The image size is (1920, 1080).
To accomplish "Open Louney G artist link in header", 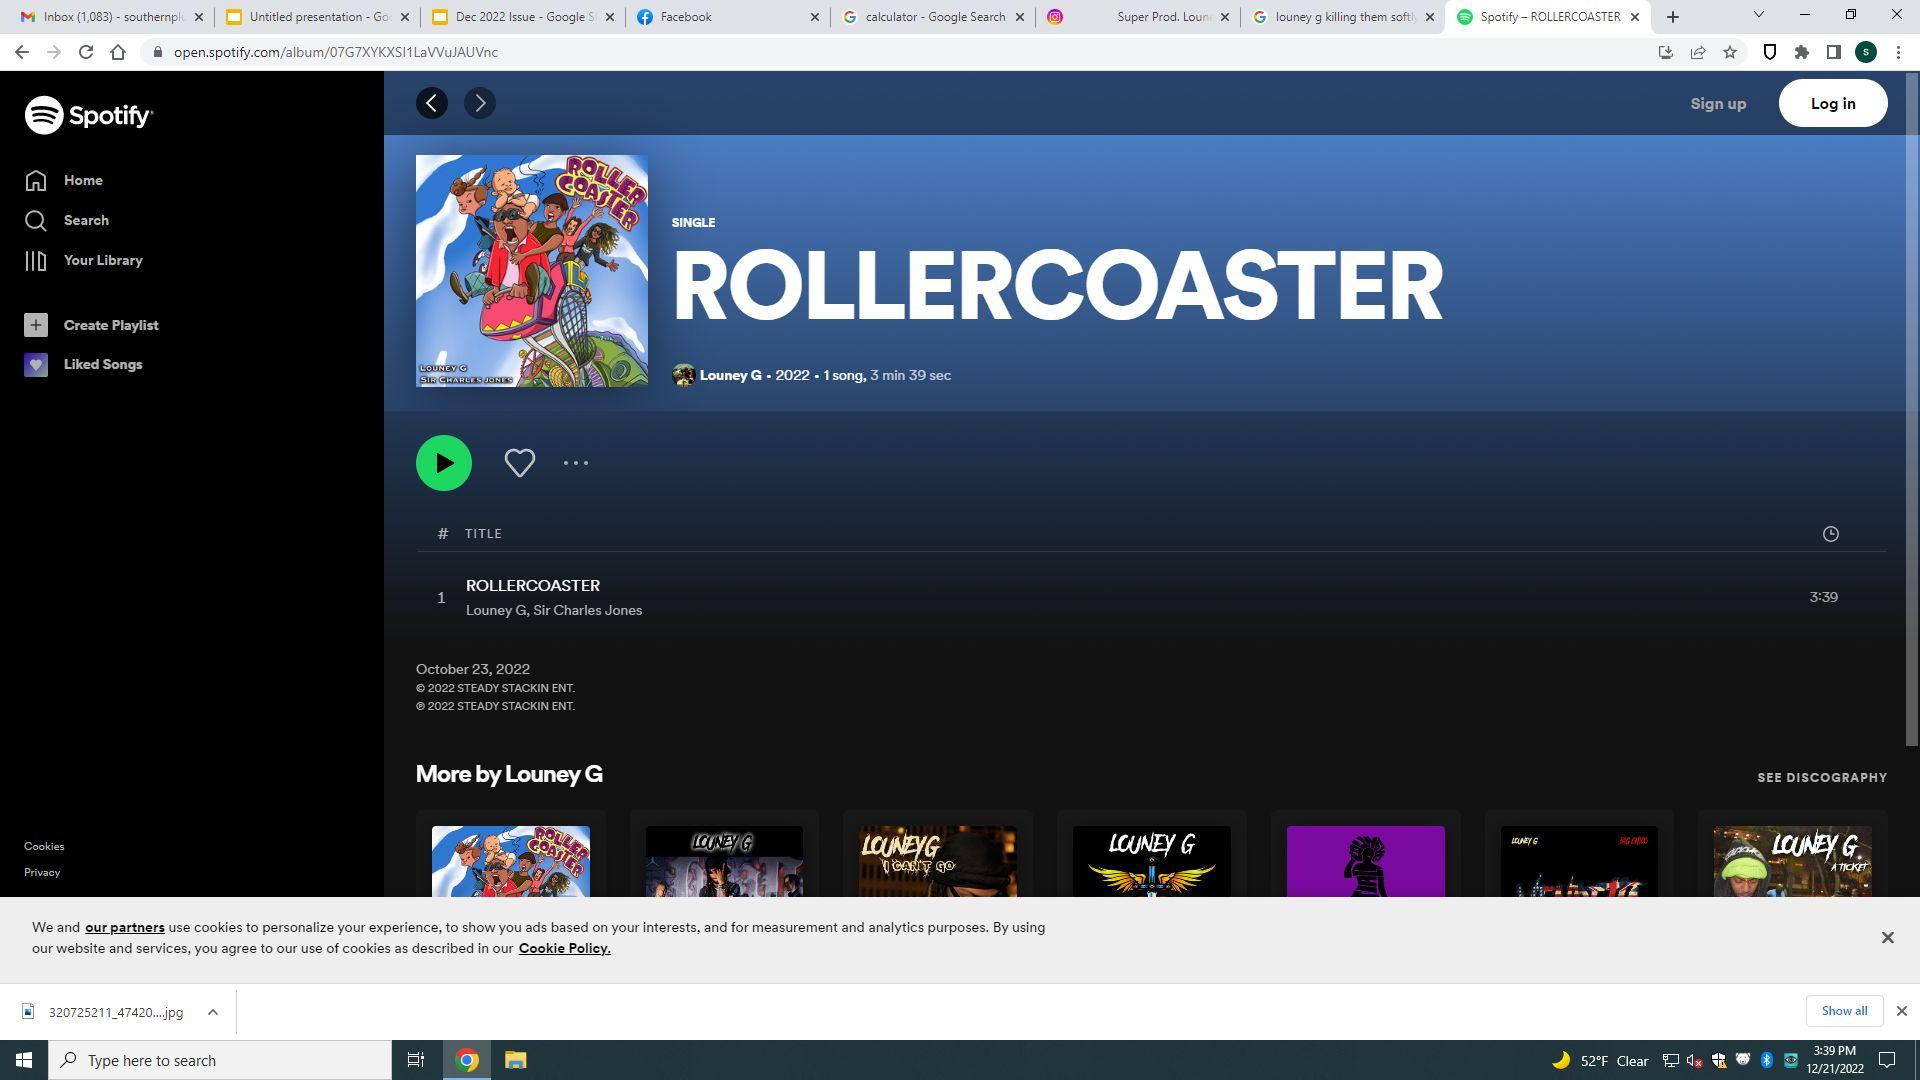I will (730, 375).
